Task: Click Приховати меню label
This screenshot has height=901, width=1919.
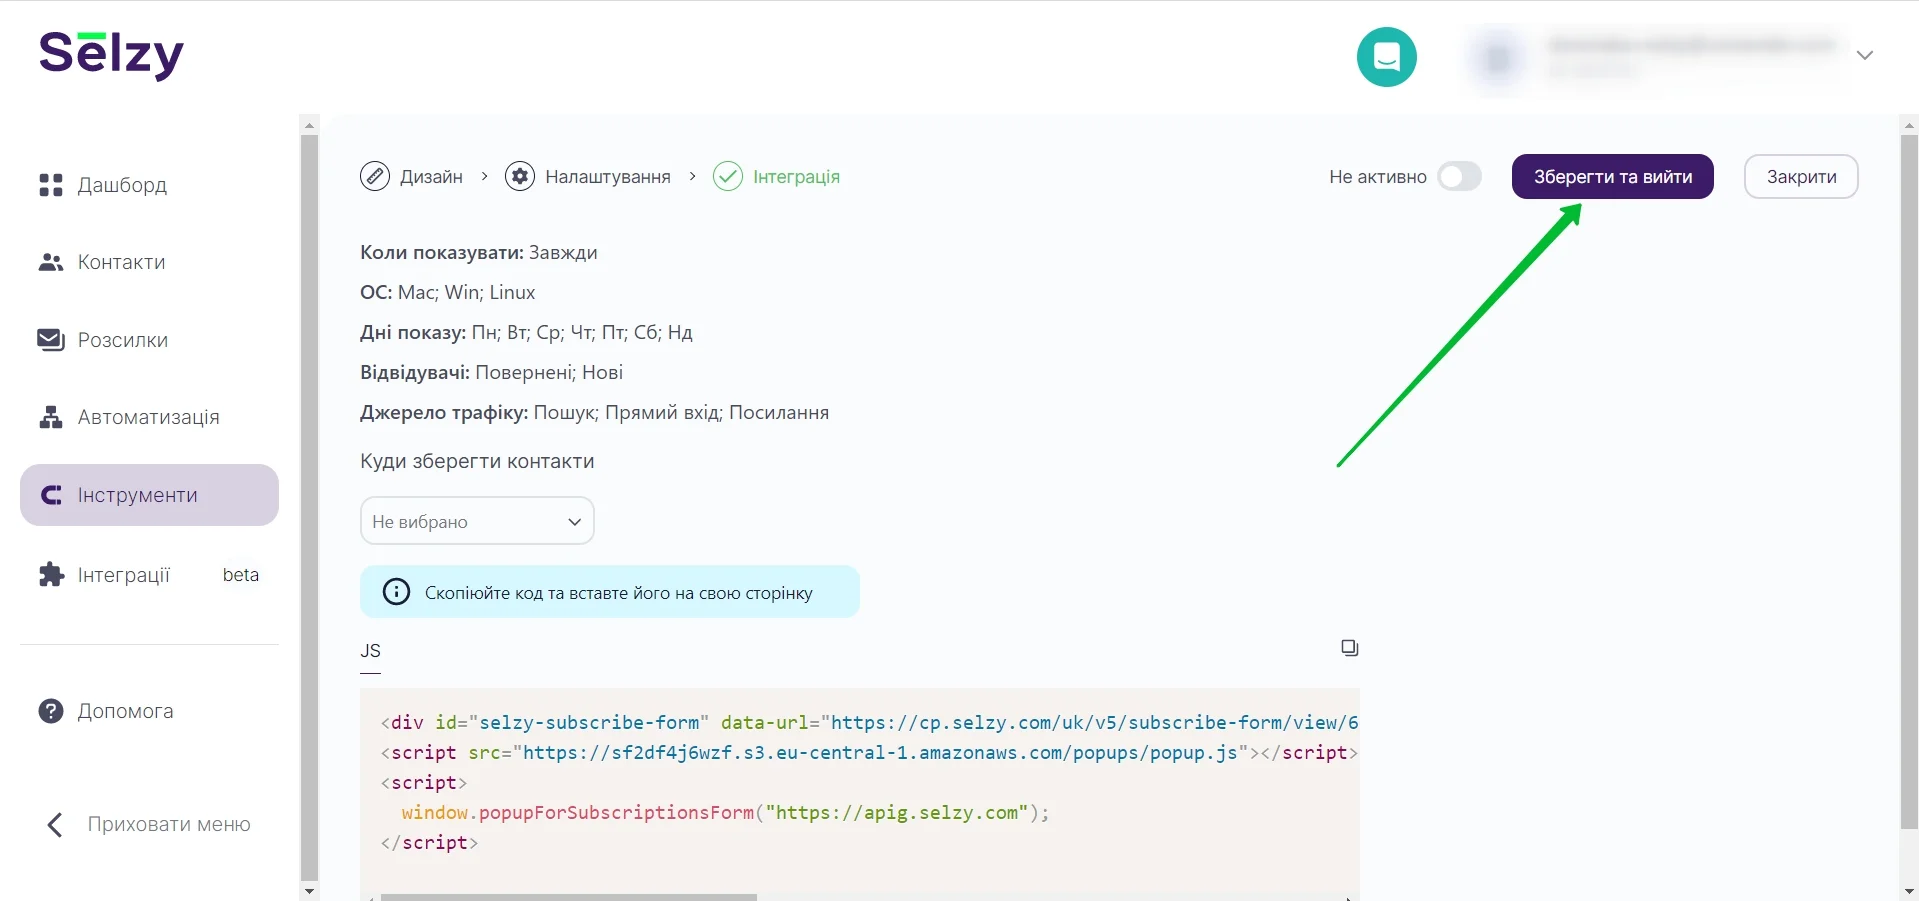Action: (x=169, y=824)
